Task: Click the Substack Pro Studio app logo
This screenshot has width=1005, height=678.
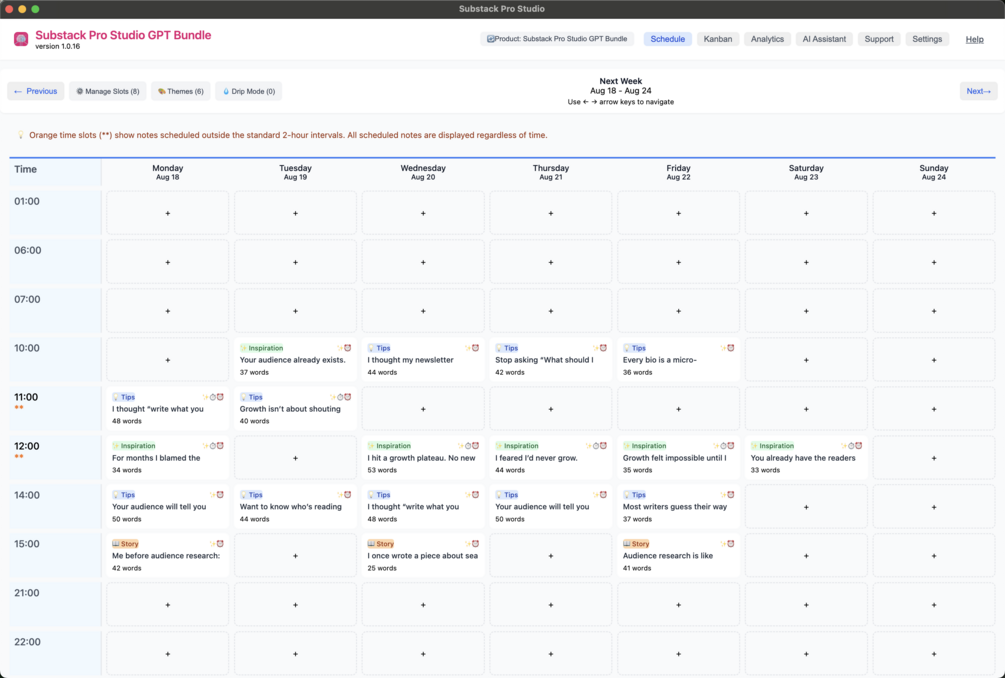Action: pos(21,40)
